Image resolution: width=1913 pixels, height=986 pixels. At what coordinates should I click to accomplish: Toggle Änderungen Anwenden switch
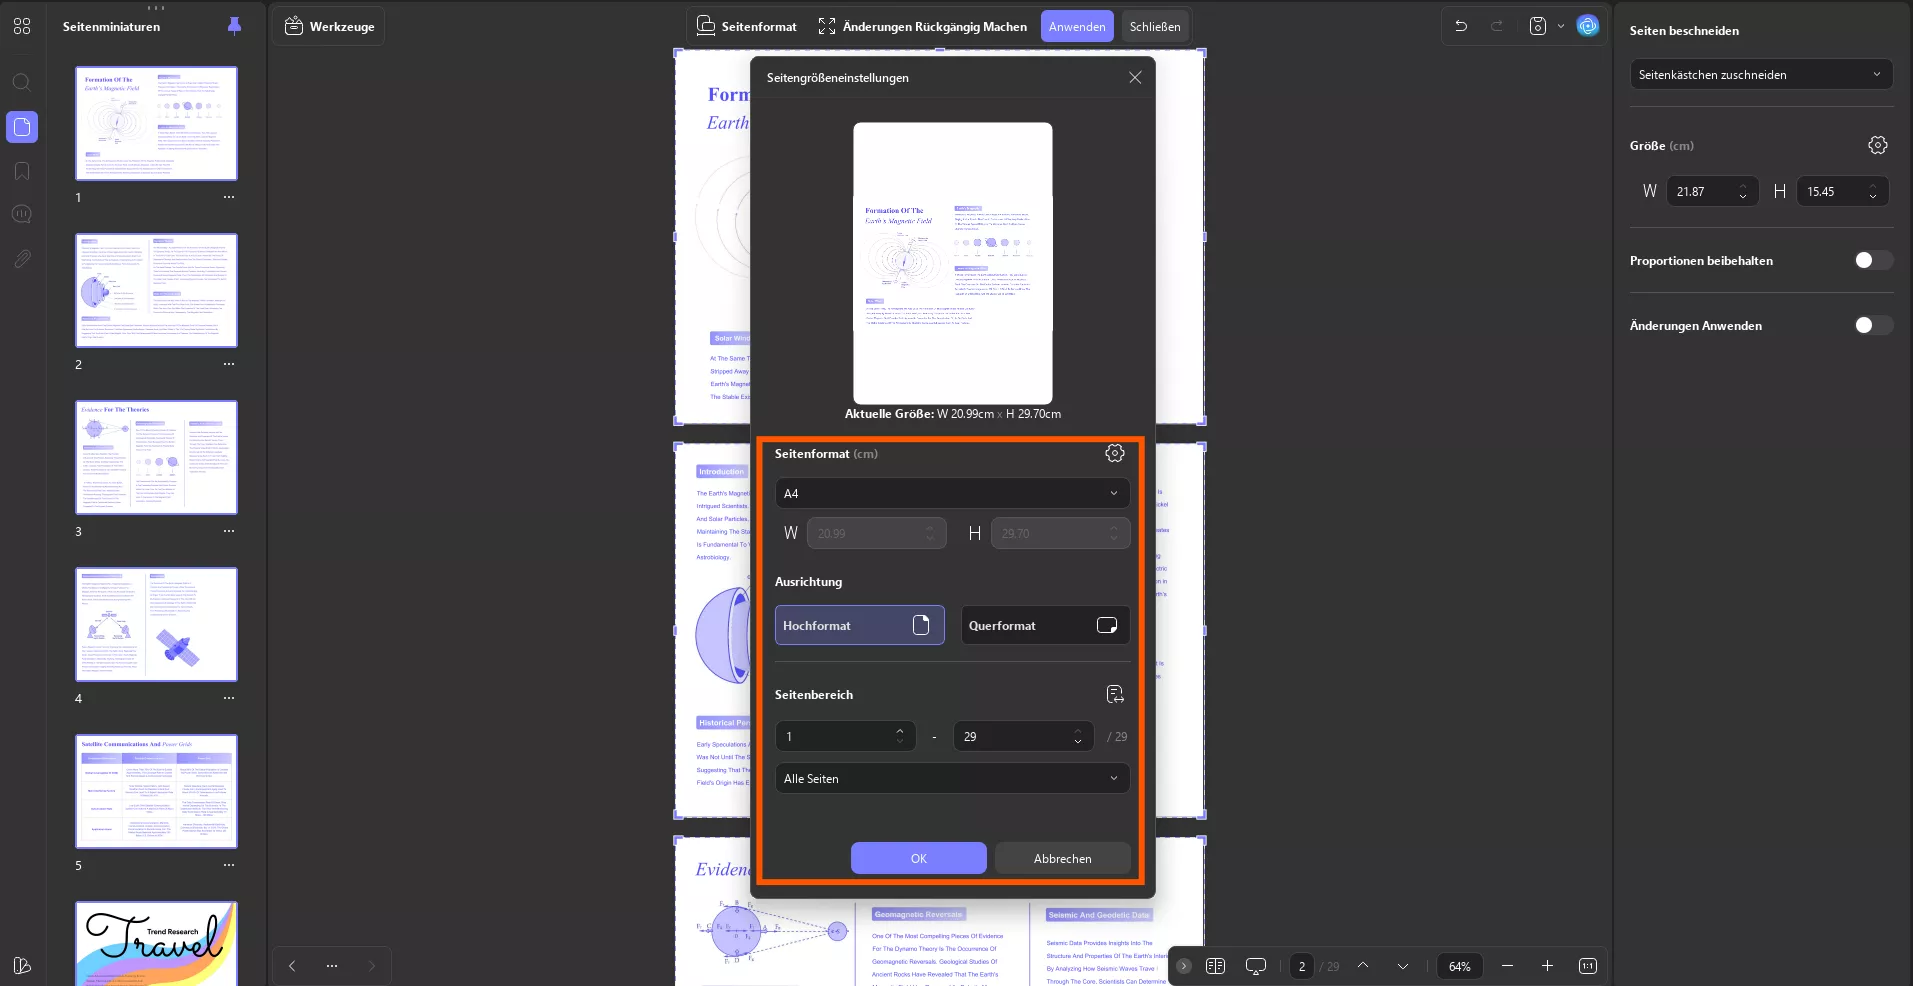[x=1873, y=325]
